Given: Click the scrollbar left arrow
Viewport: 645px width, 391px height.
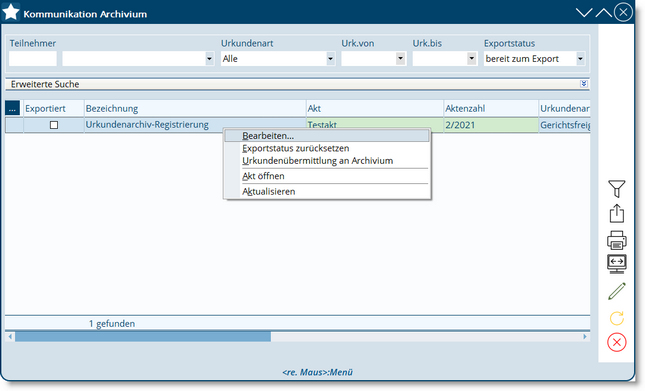Looking at the screenshot, I should tap(10, 337).
